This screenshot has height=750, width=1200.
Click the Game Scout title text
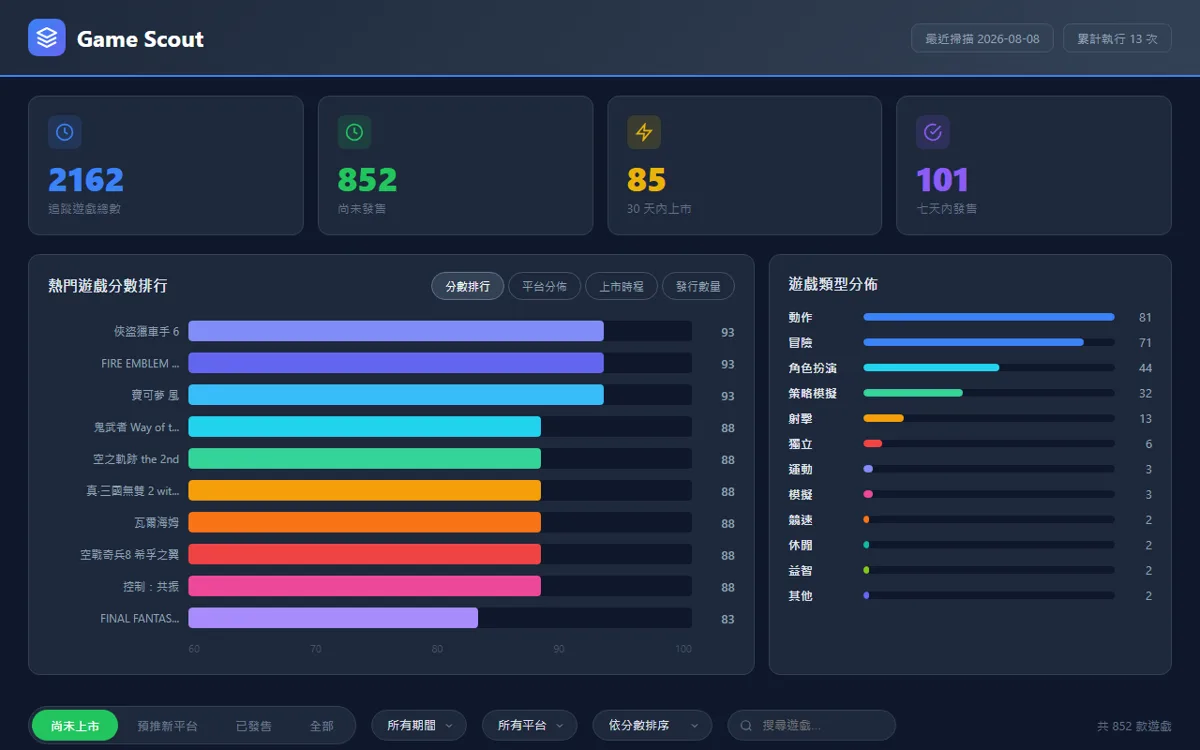tap(140, 39)
